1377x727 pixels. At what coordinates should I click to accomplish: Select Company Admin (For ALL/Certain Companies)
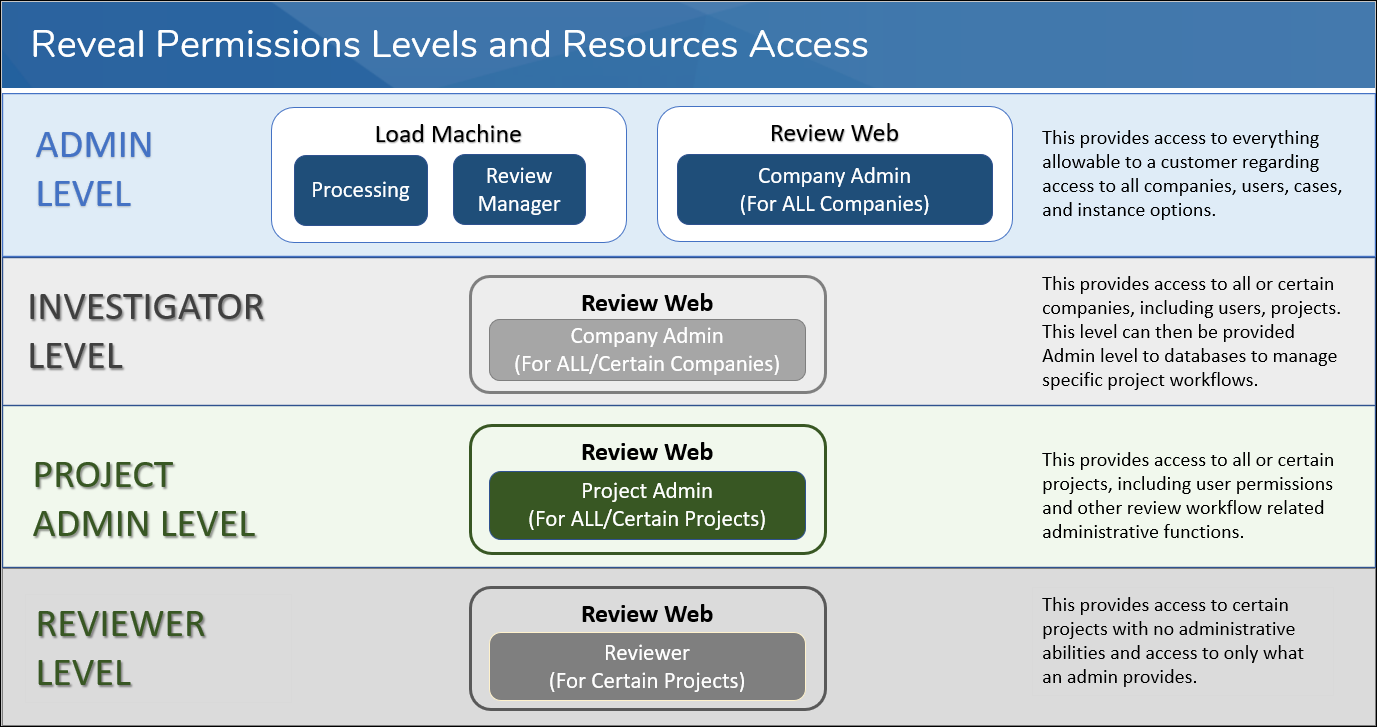point(647,350)
